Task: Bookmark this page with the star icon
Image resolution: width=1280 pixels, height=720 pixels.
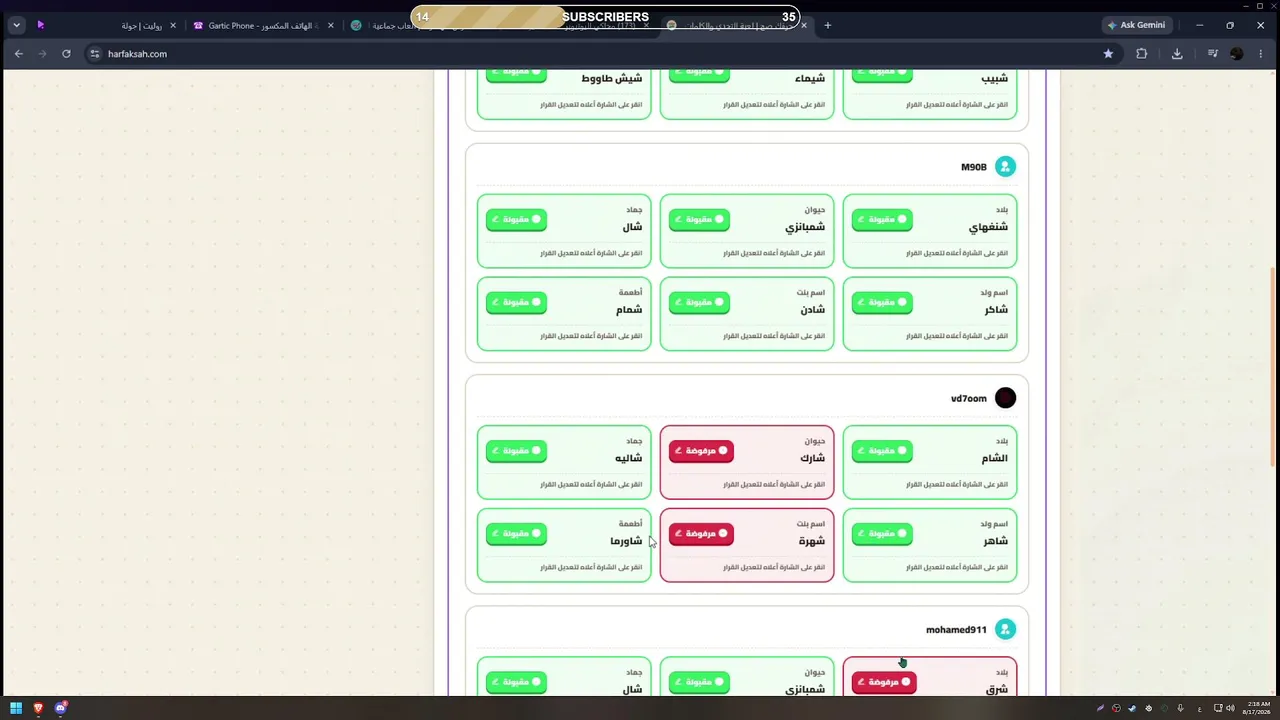Action: pyautogui.click(x=1108, y=54)
